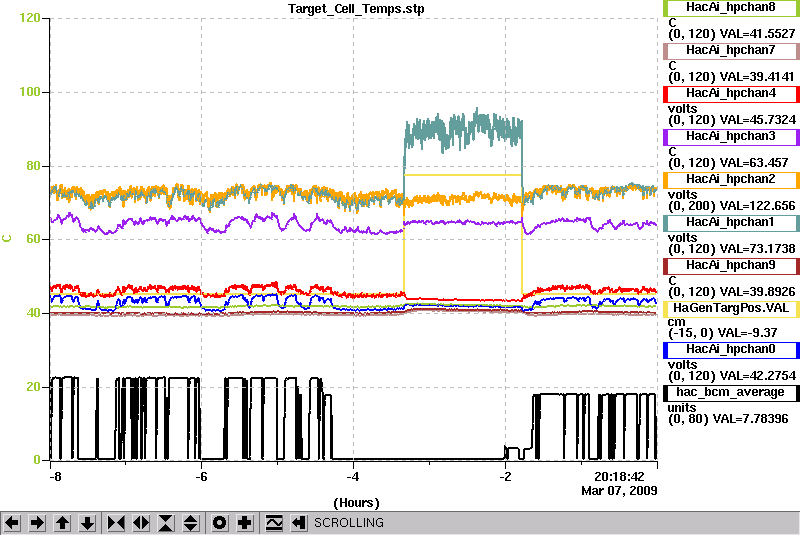Select the HacAi_hpchan8 curve legend
Screen dimensions: 800x535
click(731, 8)
